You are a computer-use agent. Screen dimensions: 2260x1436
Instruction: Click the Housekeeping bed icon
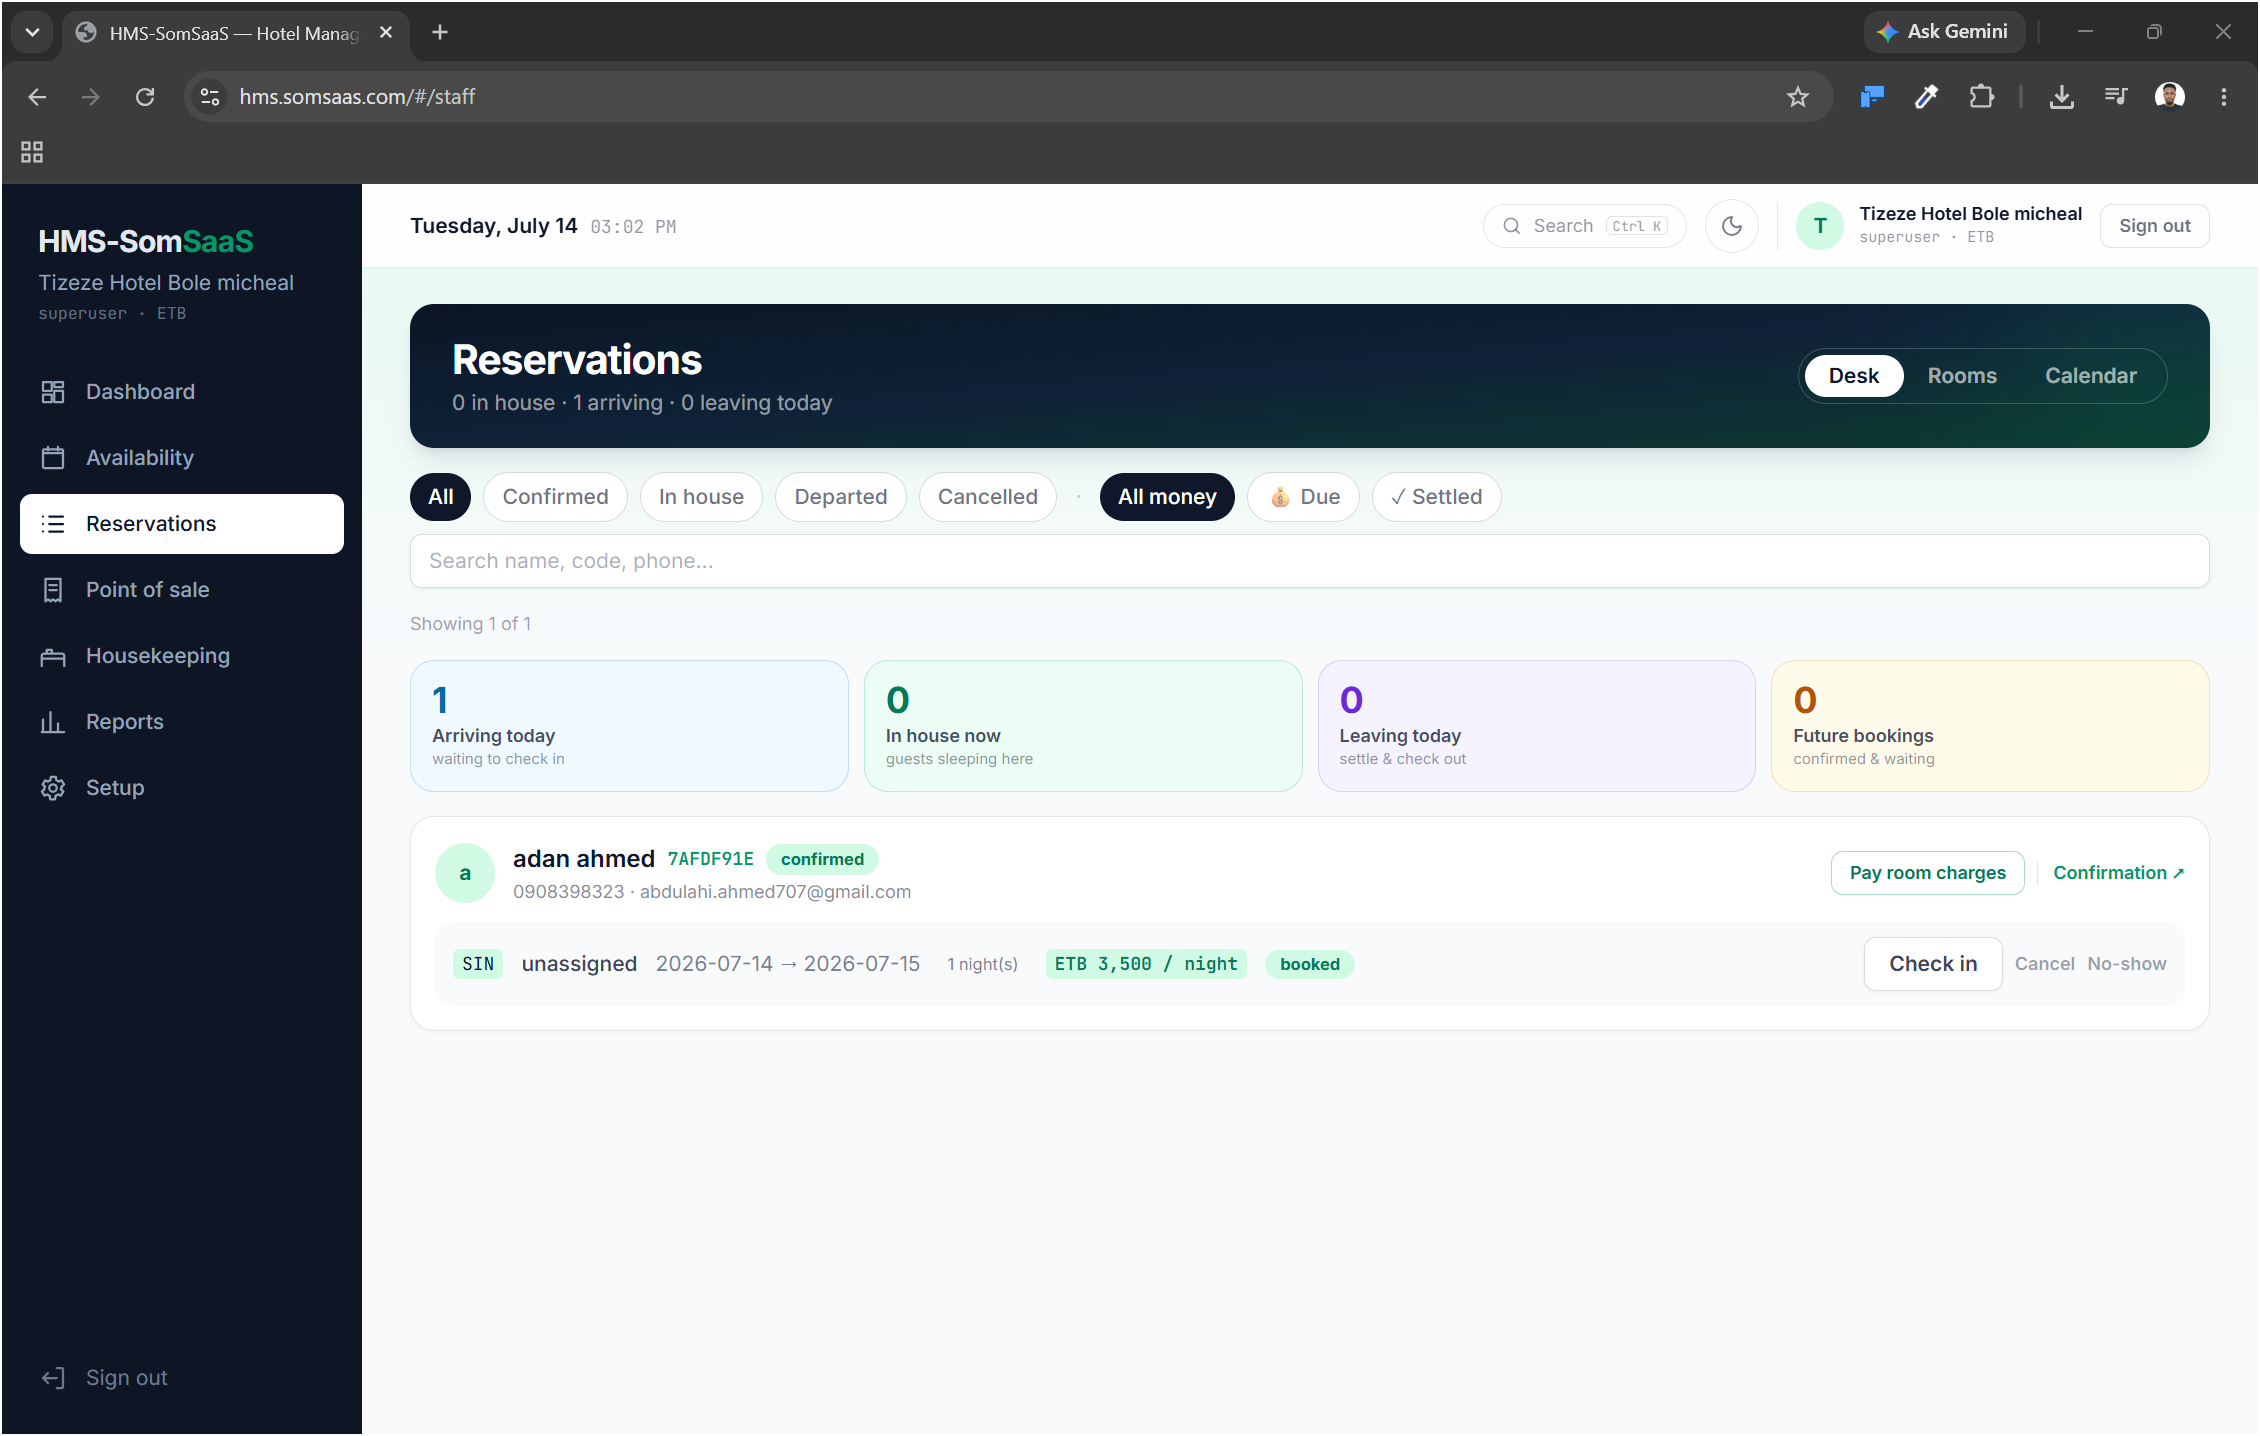tap(53, 656)
